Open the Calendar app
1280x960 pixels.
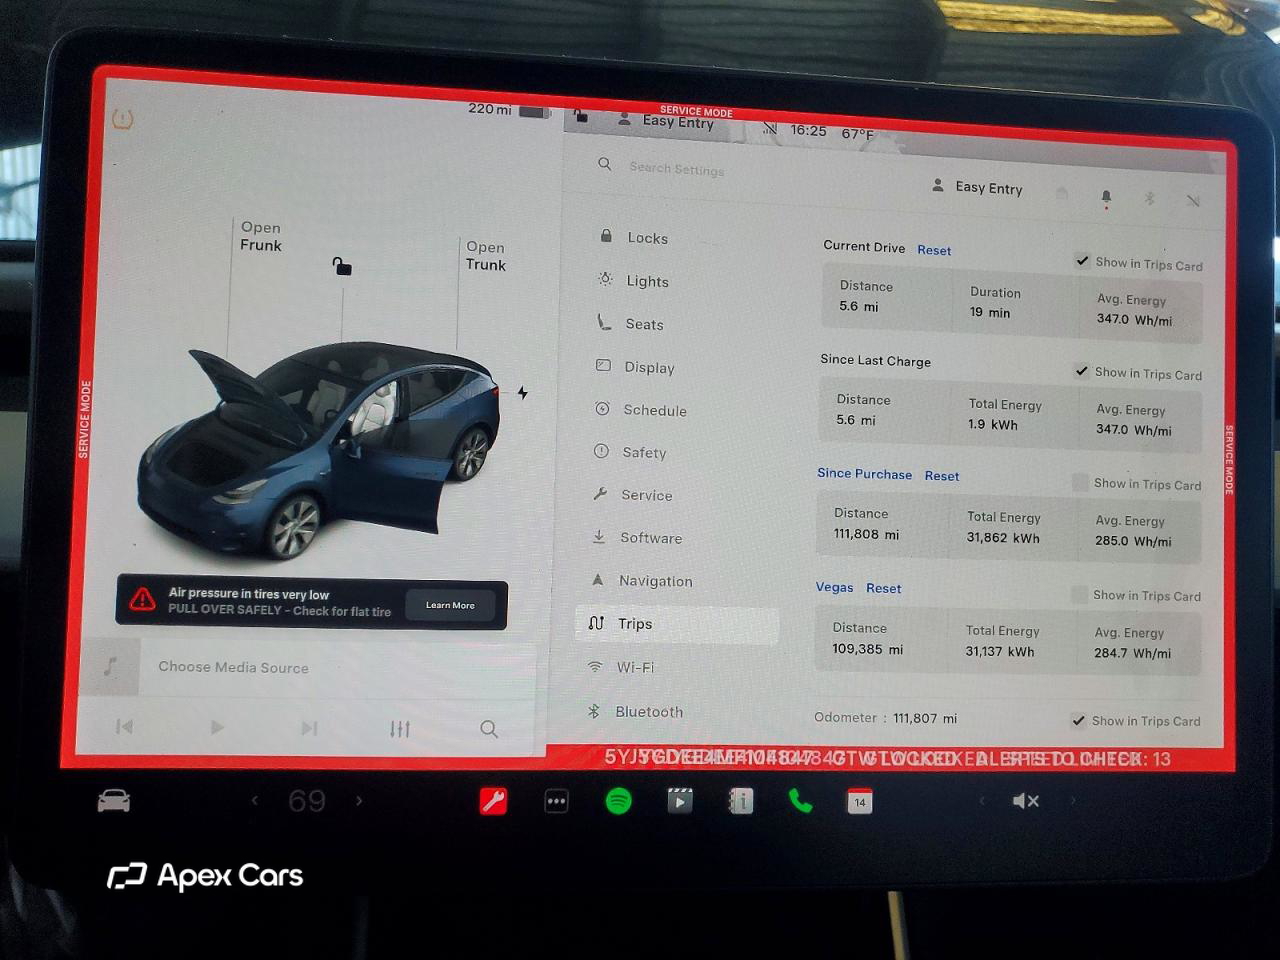coord(860,802)
